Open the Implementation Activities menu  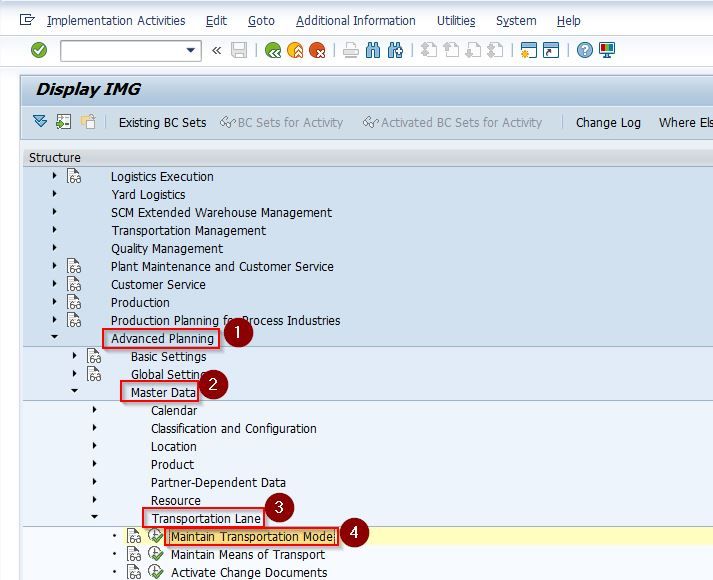[116, 21]
